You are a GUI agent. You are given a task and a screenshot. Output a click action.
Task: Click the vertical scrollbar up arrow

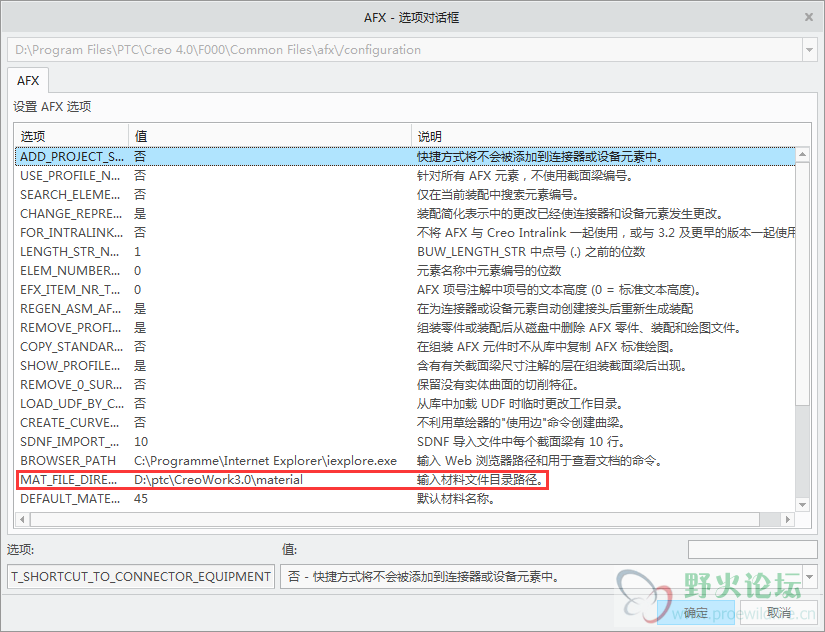[x=802, y=154]
